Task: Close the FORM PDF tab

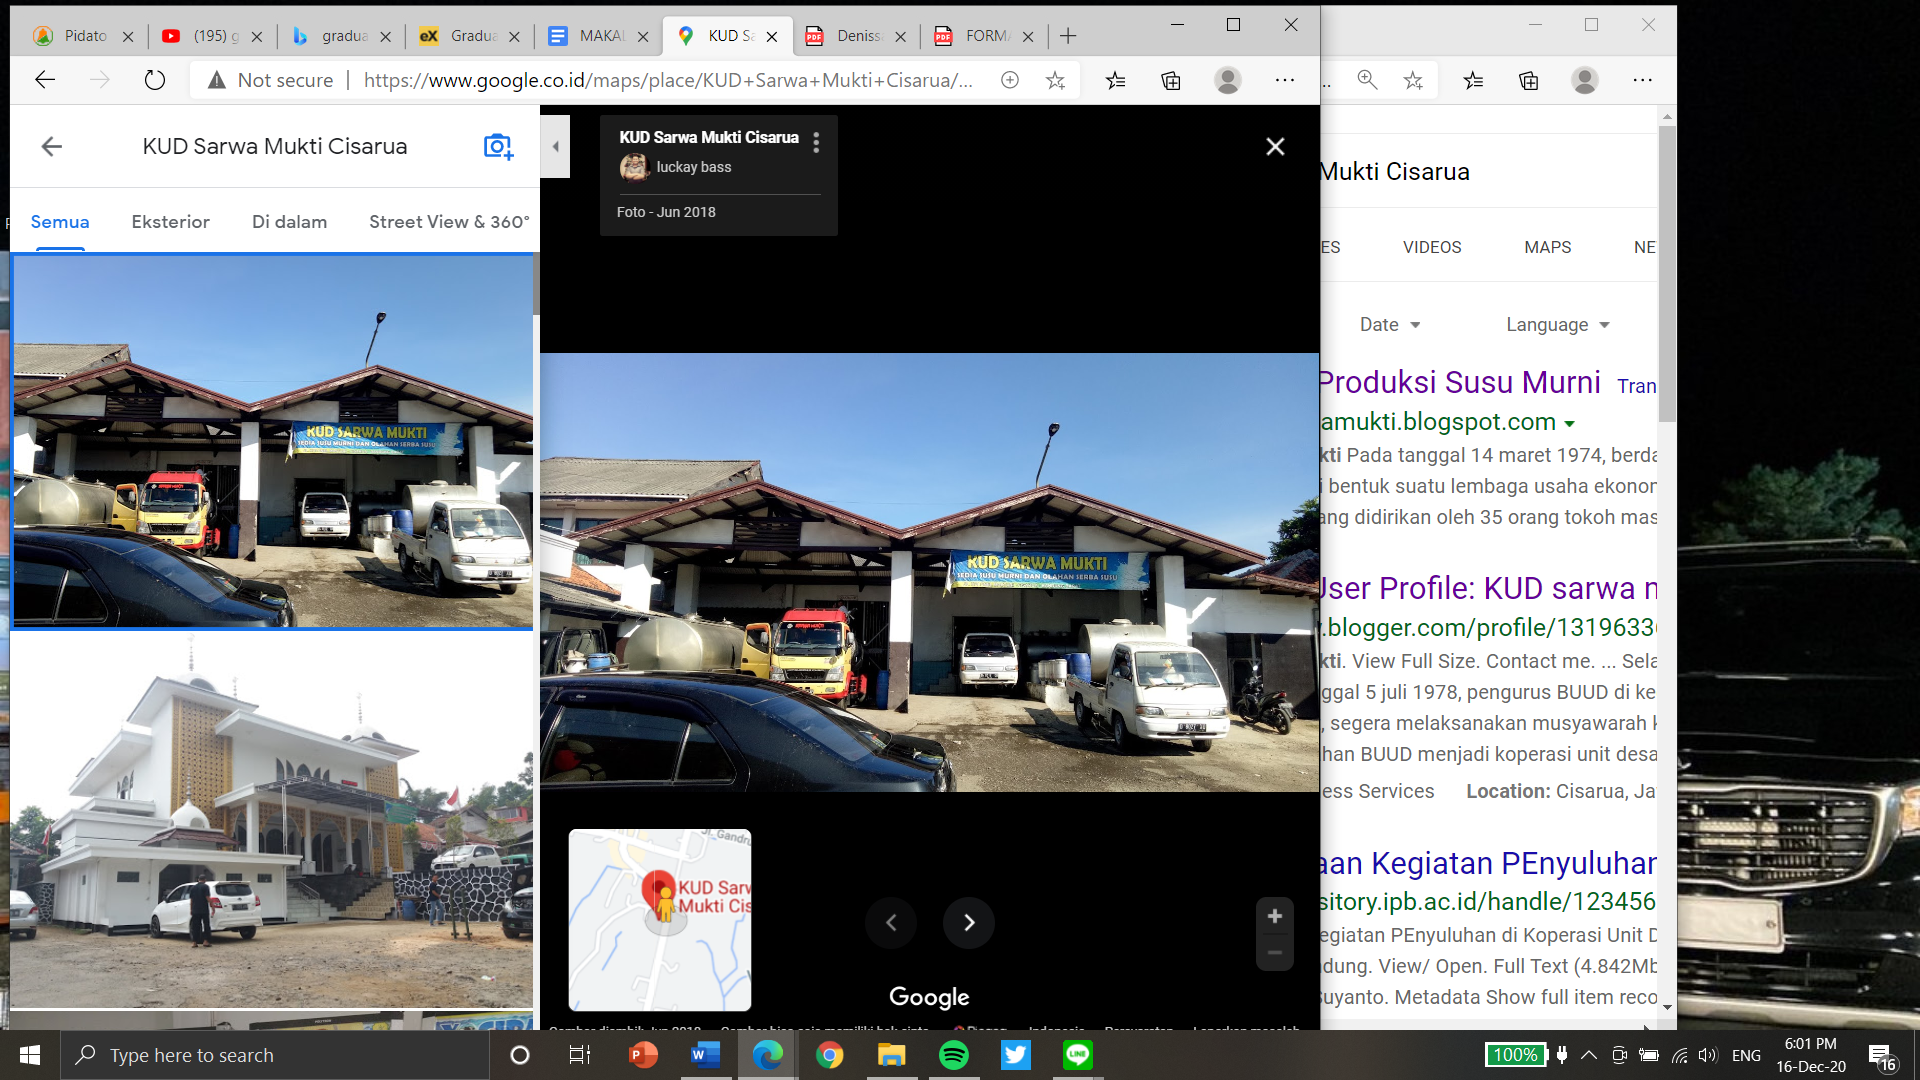Action: tap(1028, 37)
